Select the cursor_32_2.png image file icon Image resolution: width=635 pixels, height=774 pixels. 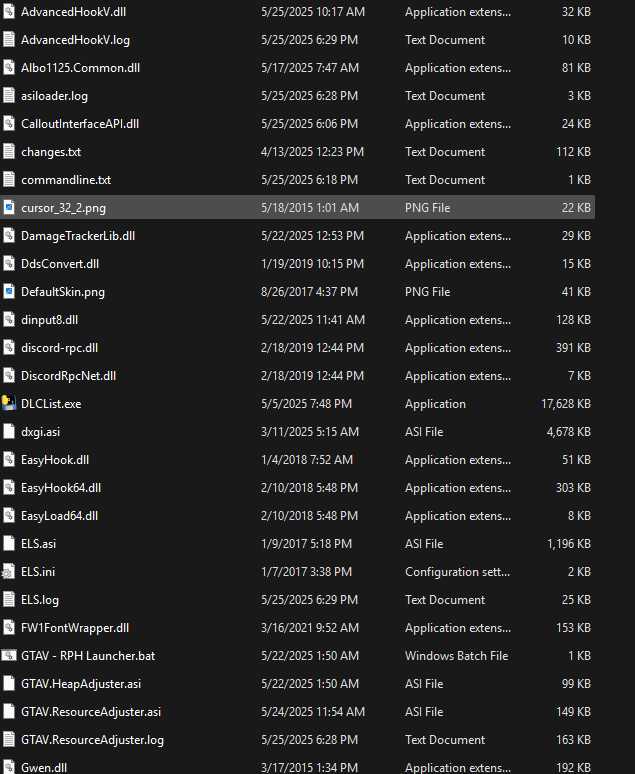pyautogui.click(x=9, y=208)
